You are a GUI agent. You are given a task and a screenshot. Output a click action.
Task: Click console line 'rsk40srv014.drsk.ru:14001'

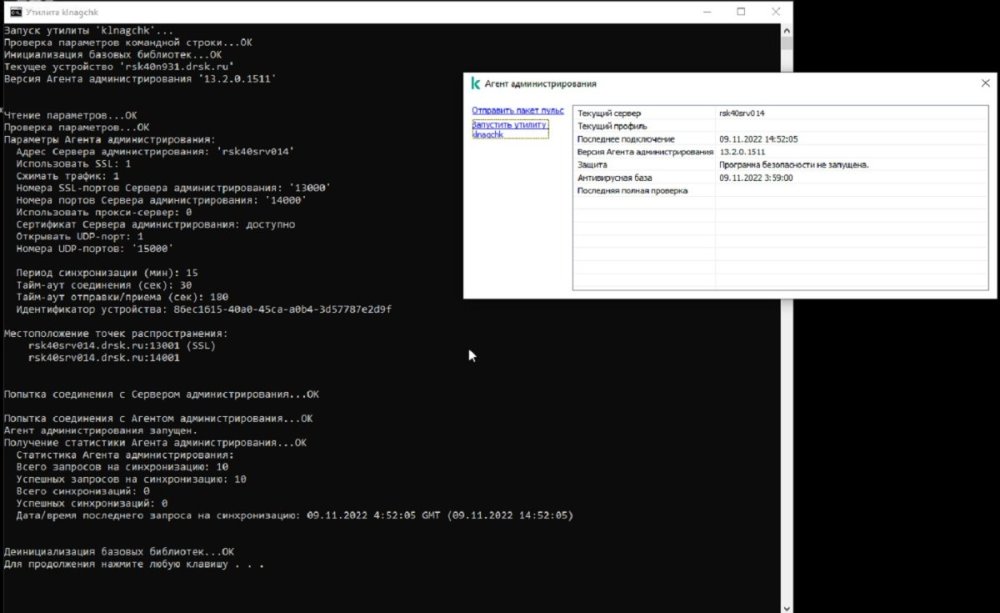click(103, 357)
